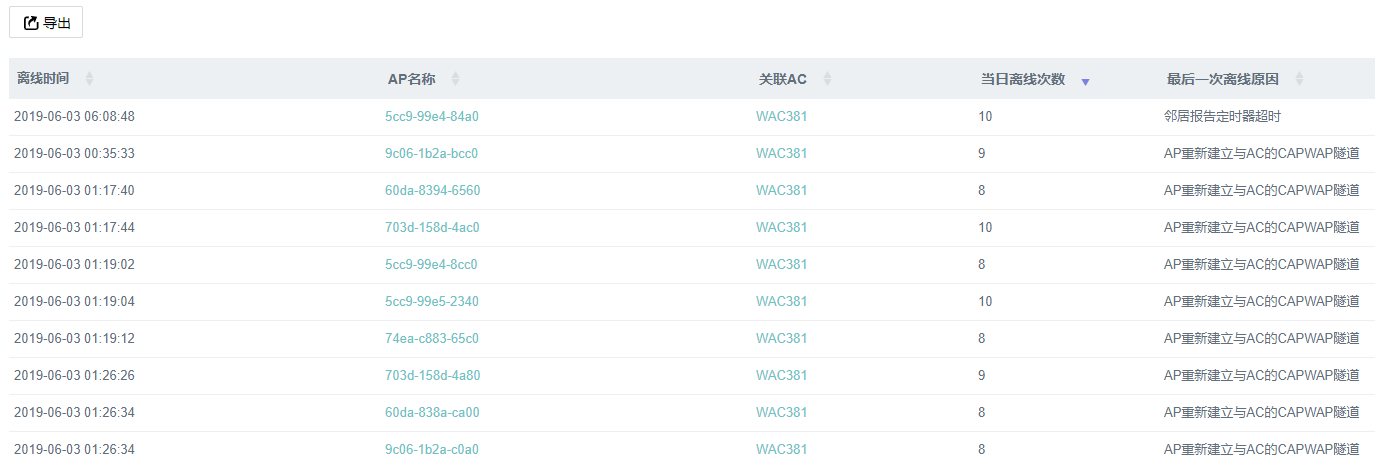Click AP name 60da-838a-ca00

coord(432,412)
